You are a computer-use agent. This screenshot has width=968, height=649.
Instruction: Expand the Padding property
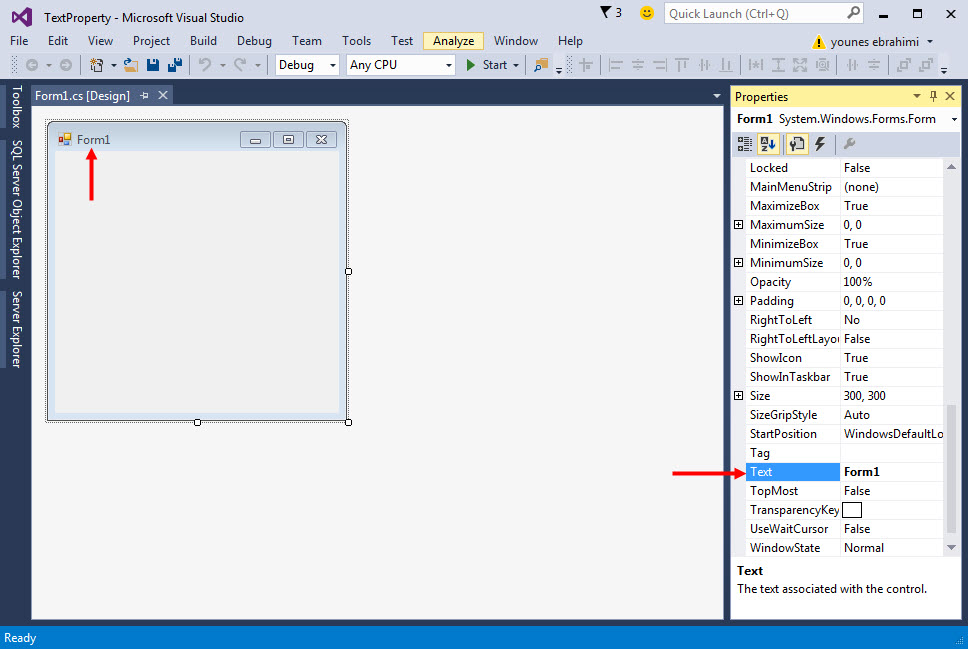[x=739, y=300]
